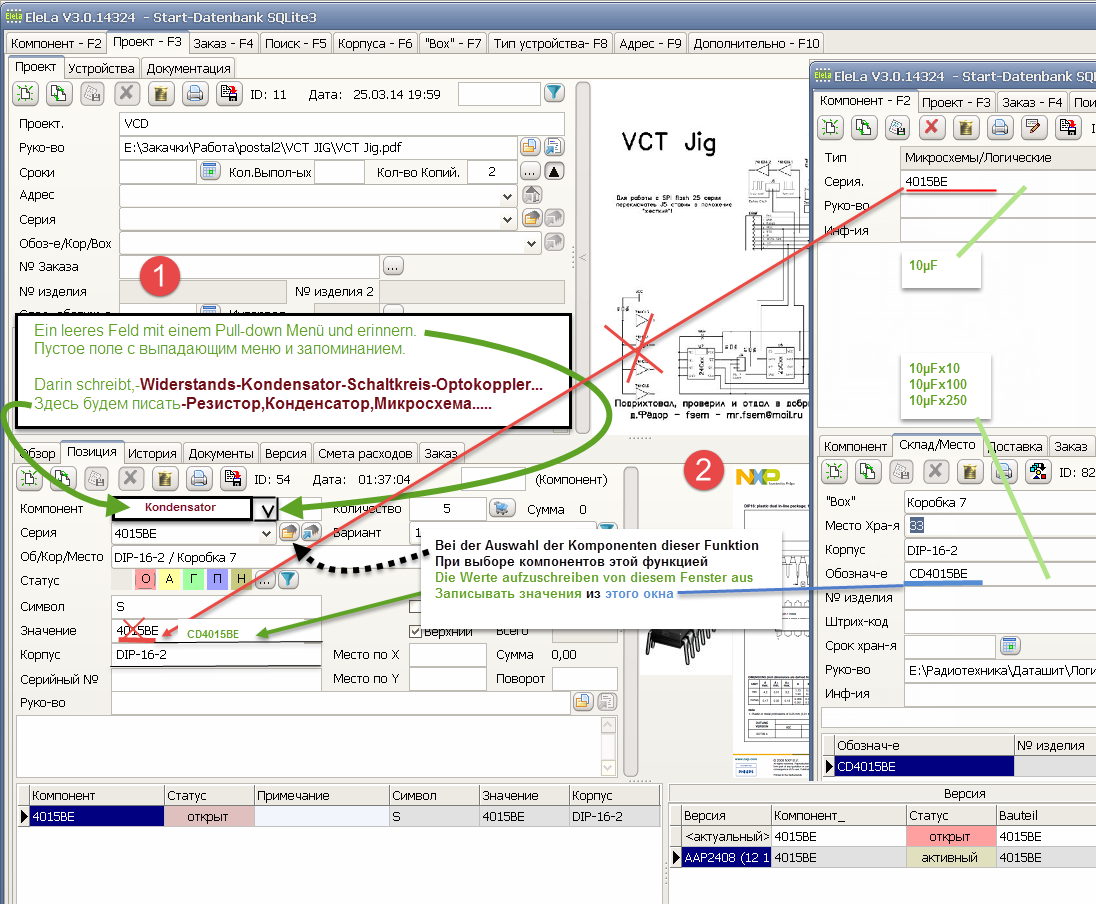Viewport: 1096px width, 904px height.
Task: Open the VCT Jig.pdf document viewer icon
Action: coord(554,147)
